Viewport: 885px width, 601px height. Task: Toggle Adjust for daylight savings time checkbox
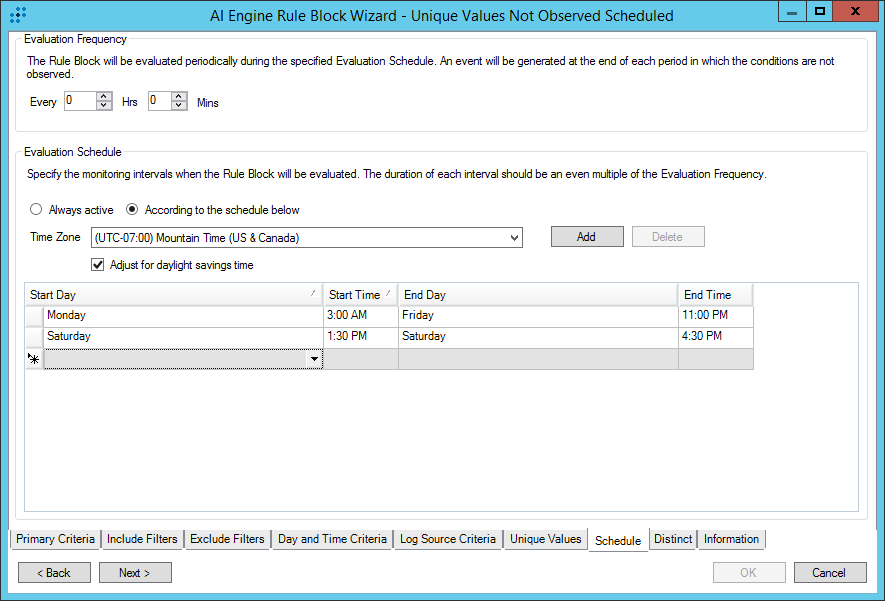(98, 265)
